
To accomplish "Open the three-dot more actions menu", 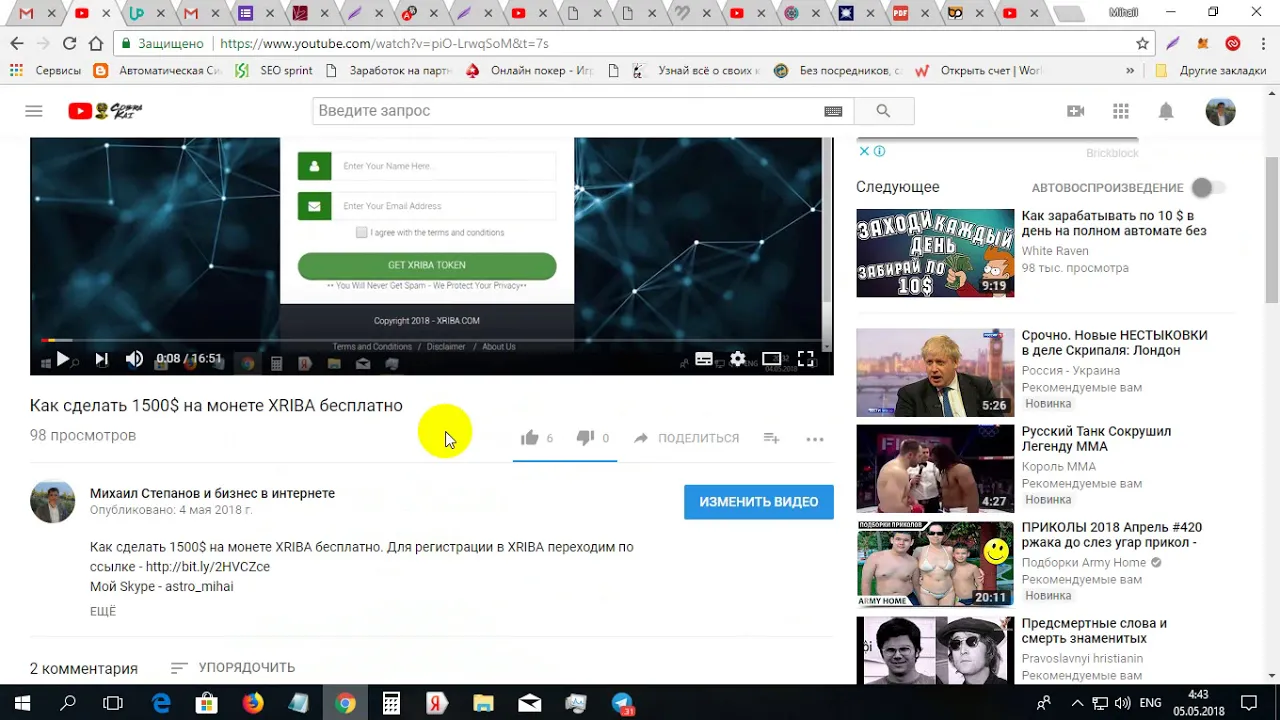I will [x=815, y=438].
